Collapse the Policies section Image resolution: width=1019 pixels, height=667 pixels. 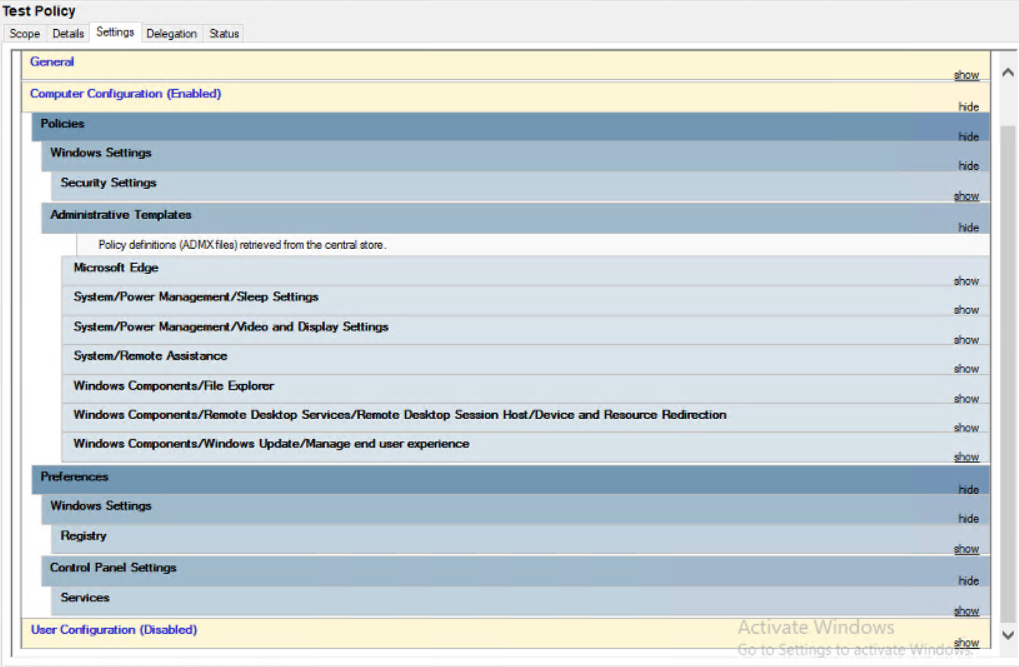(x=967, y=136)
